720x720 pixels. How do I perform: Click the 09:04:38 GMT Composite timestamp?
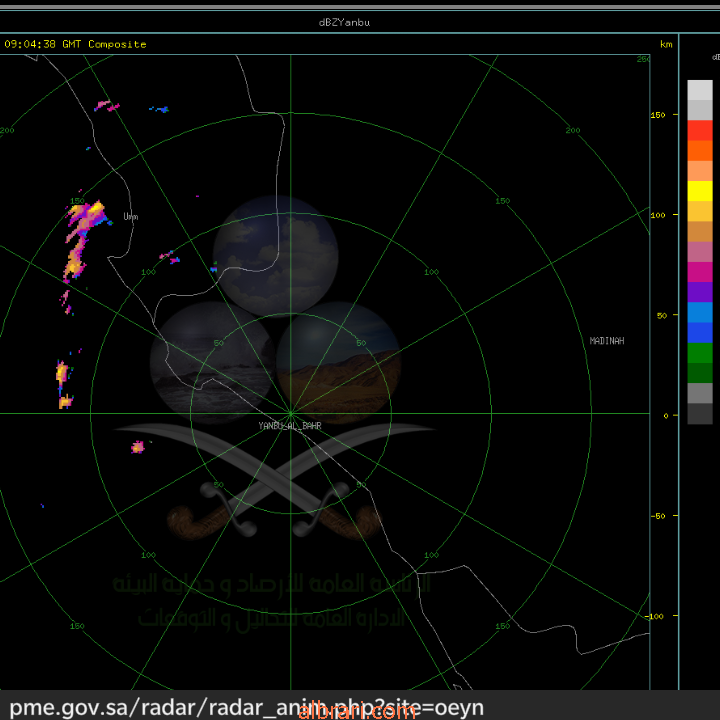(x=75, y=44)
